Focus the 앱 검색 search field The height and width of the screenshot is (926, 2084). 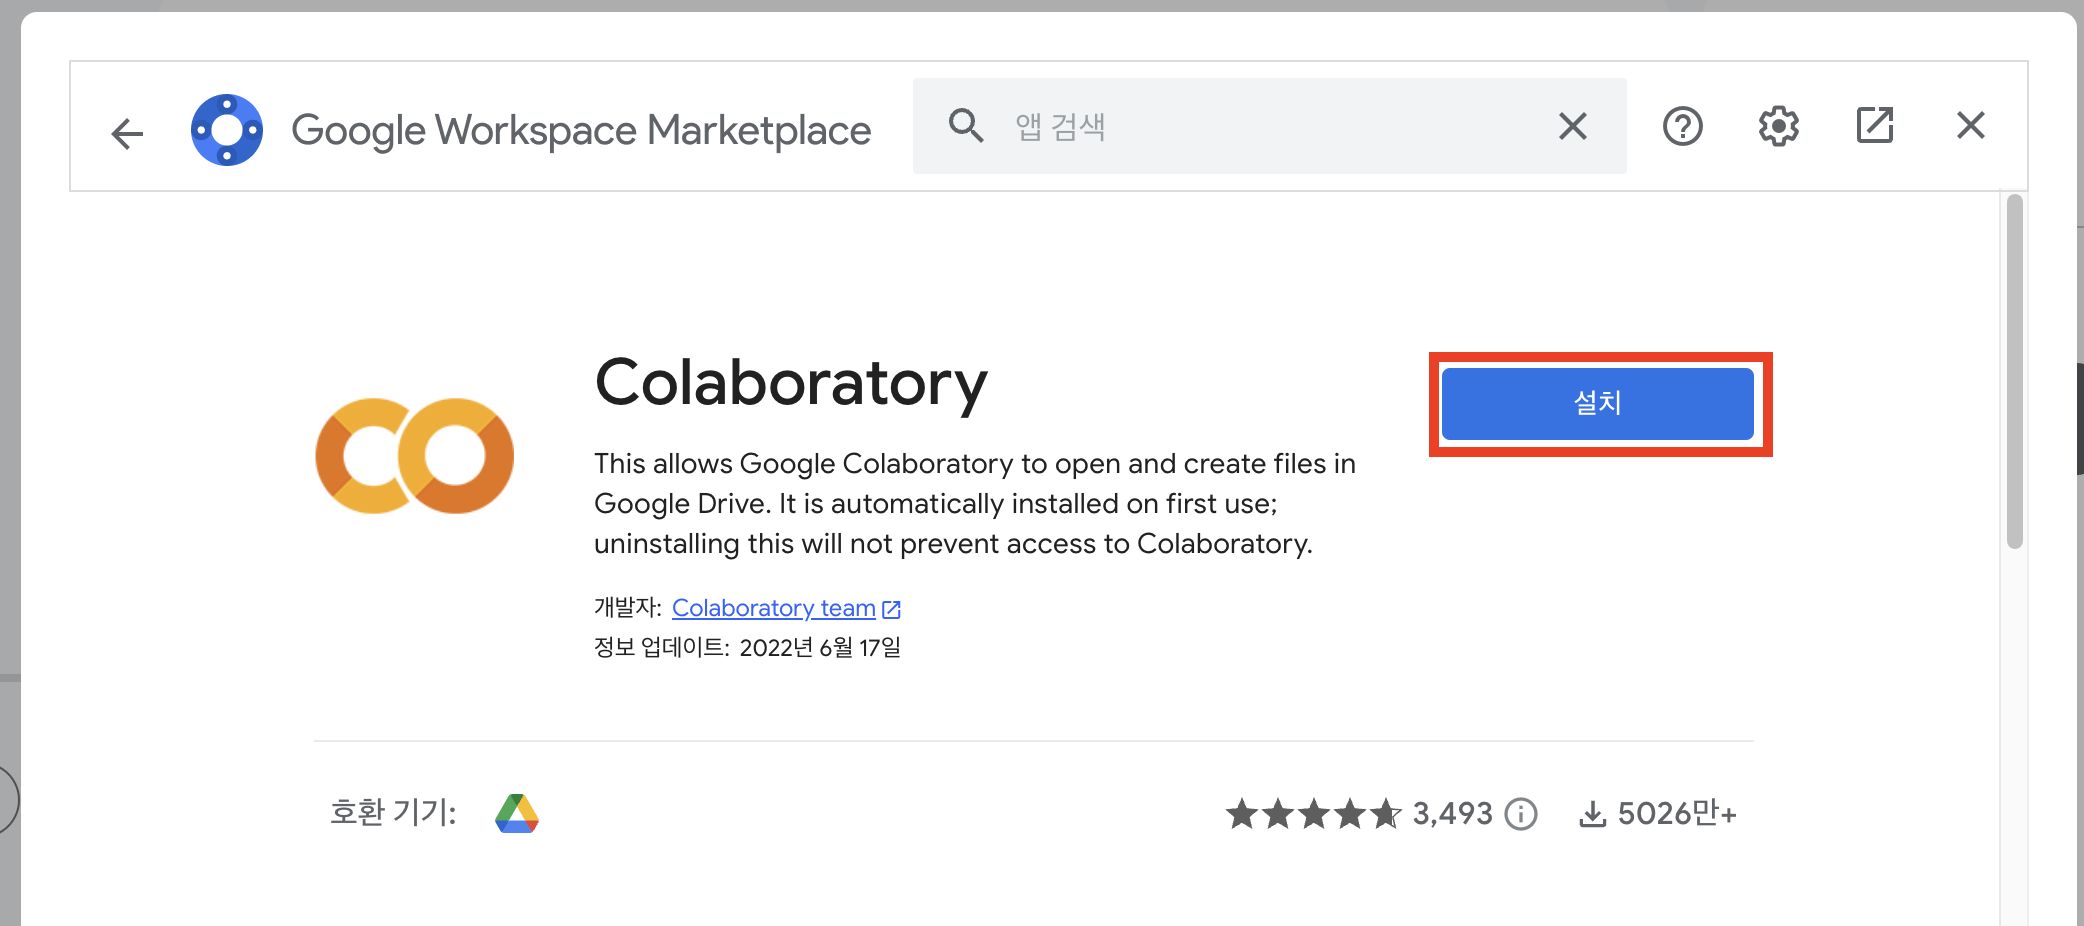pyautogui.click(x=1270, y=126)
